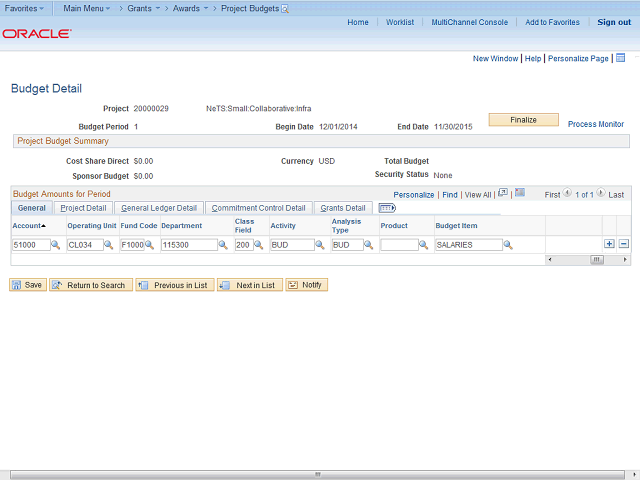
Task: Add a new budget row with plus icon
Action: coord(609,244)
